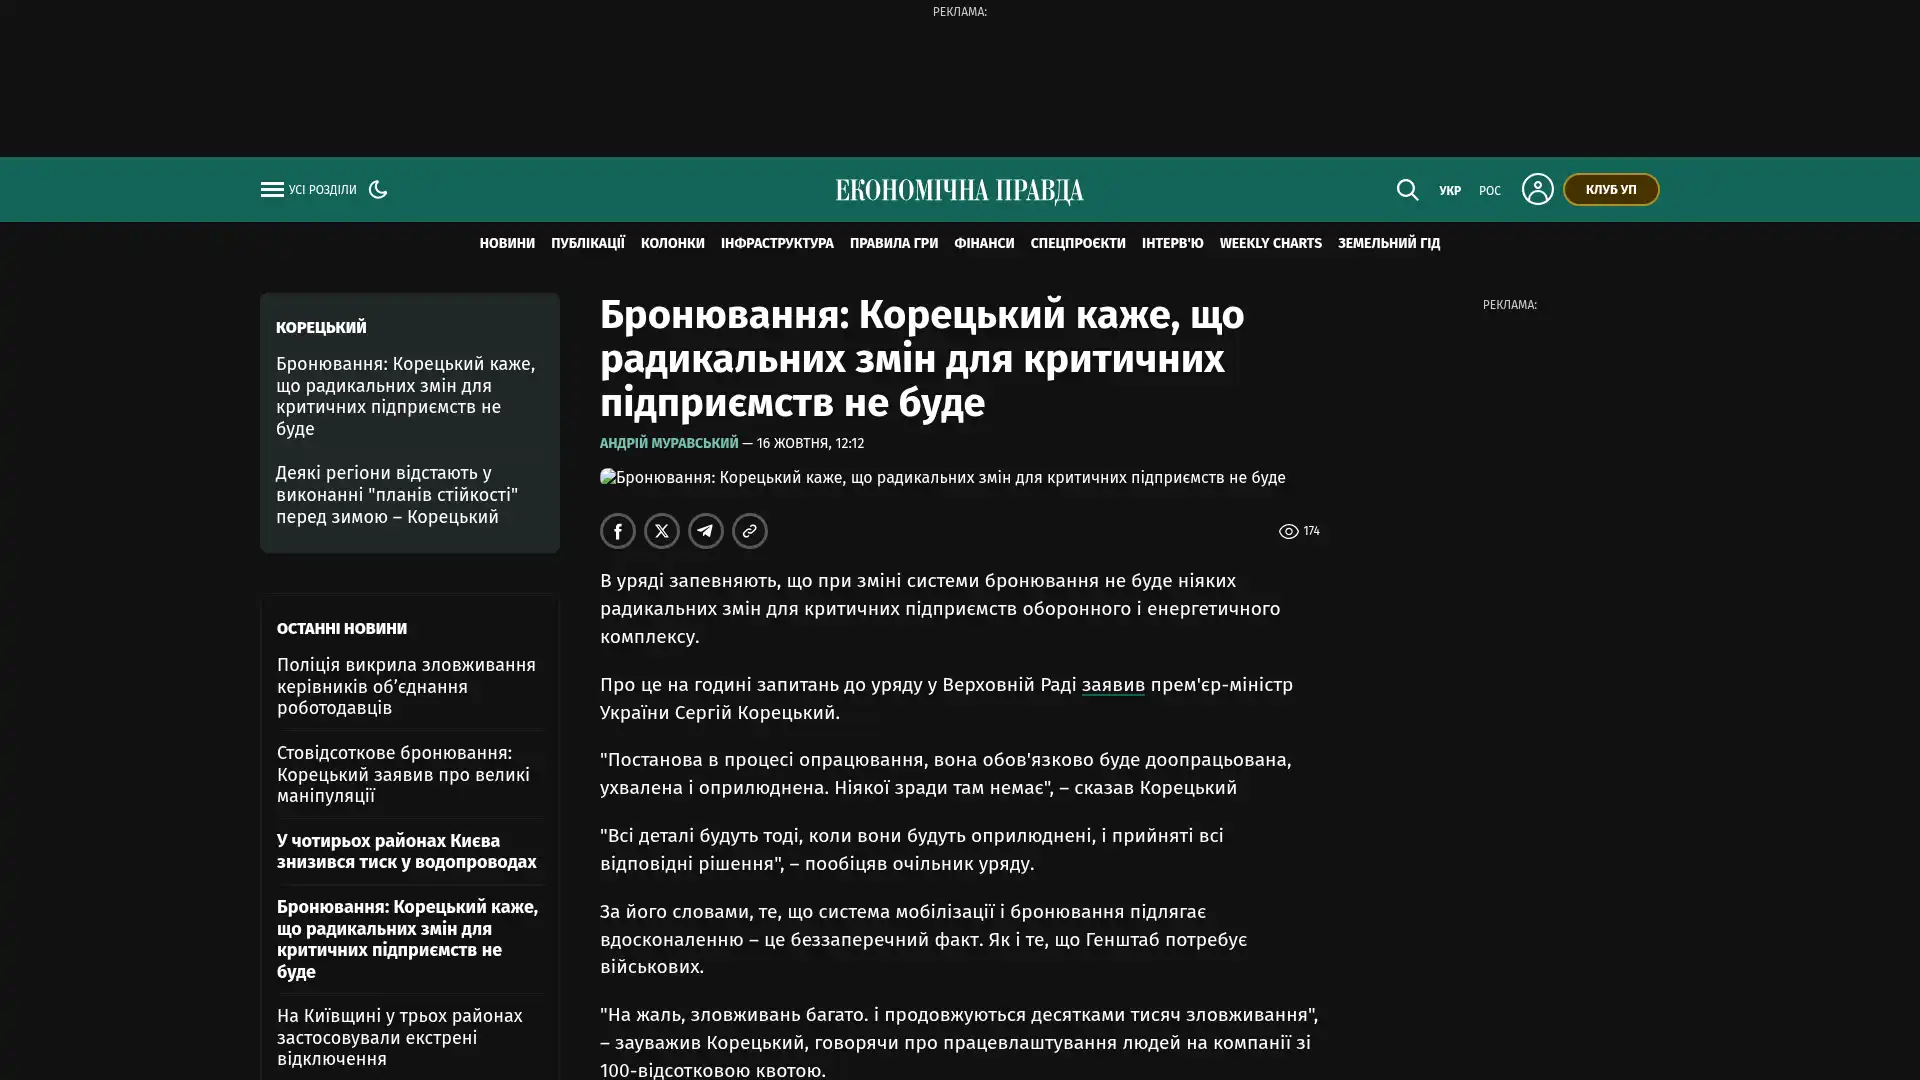This screenshot has height=1080, width=1920.
Task: Open the СПЕЦПРОЄКТИ menu section
Action: point(1078,243)
